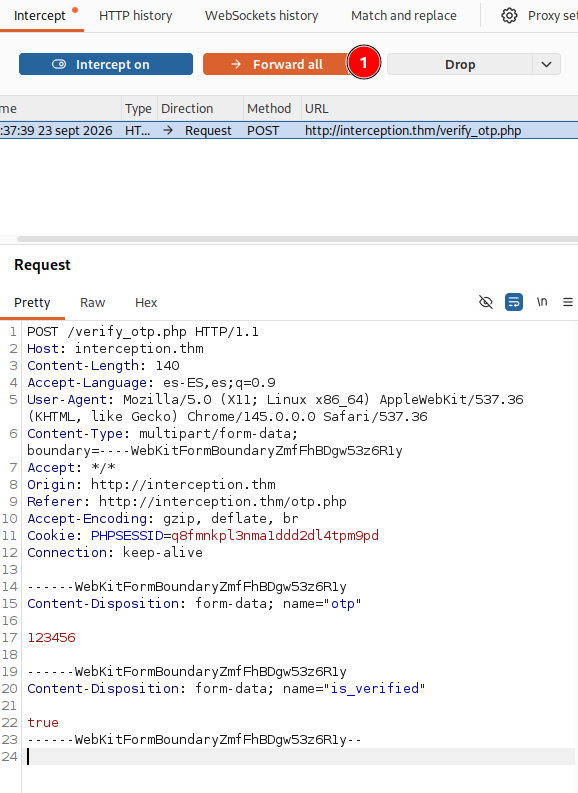Click the is_verified value true
The image size is (578, 793).
[x=43, y=722]
